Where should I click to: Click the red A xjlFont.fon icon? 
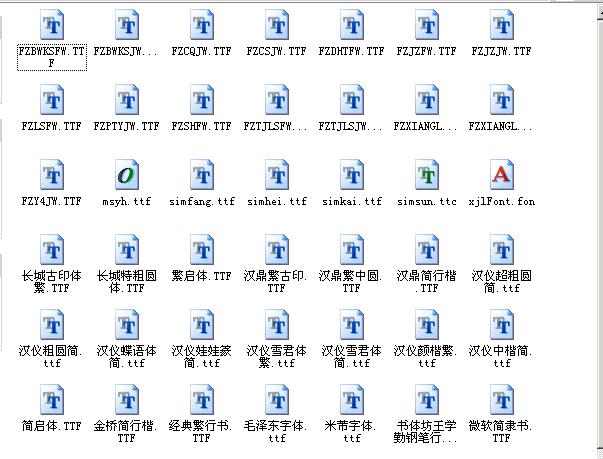click(x=501, y=175)
